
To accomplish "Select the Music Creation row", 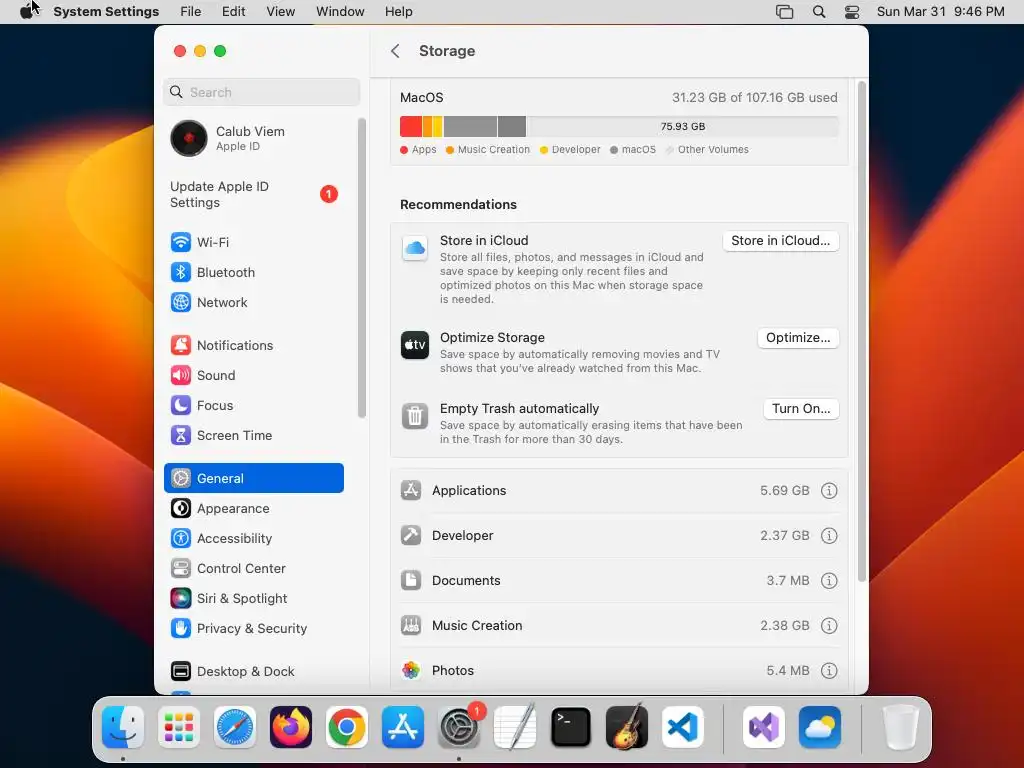I will pos(618,626).
